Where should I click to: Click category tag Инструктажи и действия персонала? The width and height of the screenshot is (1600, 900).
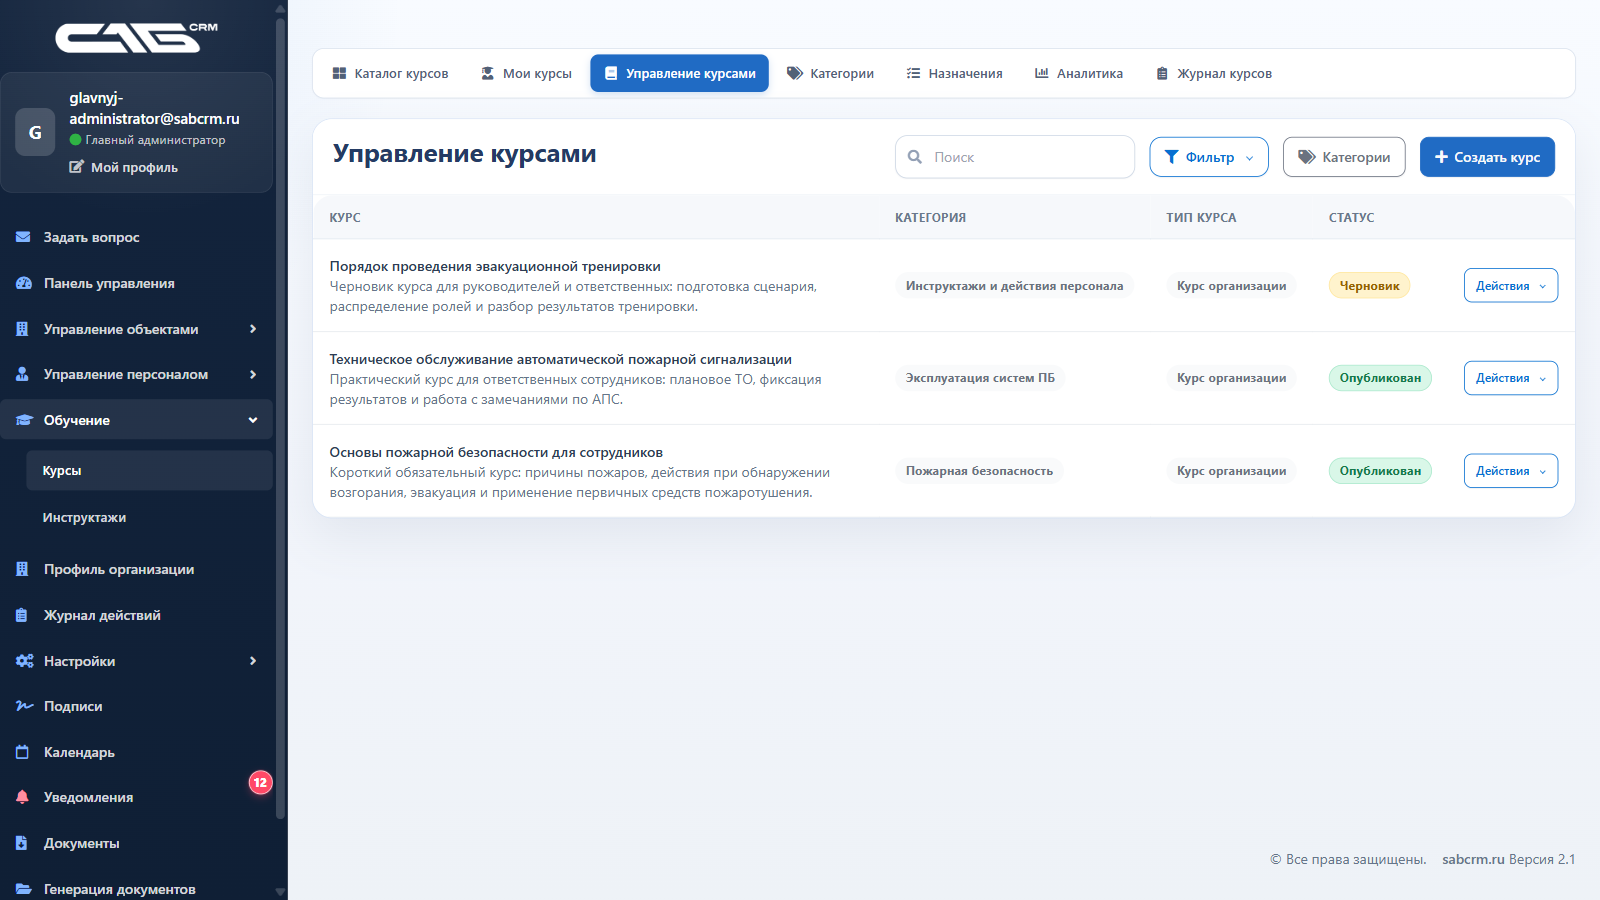point(1014,285)
